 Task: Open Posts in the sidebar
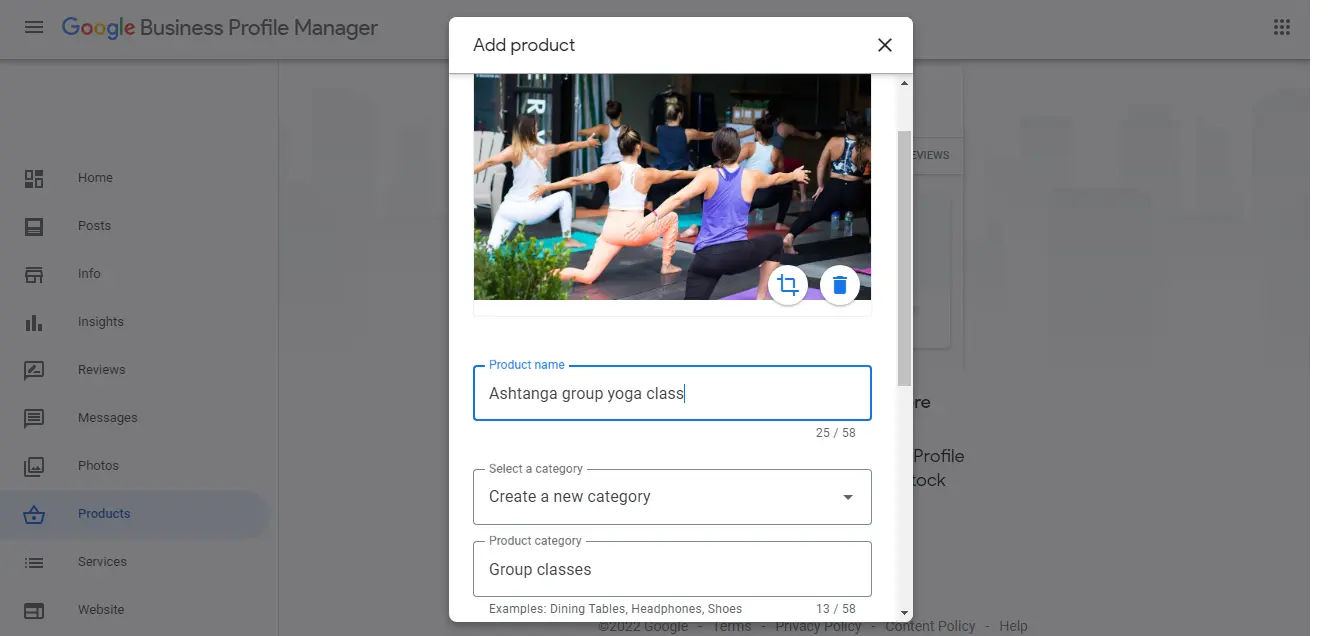tap(94, 226)
